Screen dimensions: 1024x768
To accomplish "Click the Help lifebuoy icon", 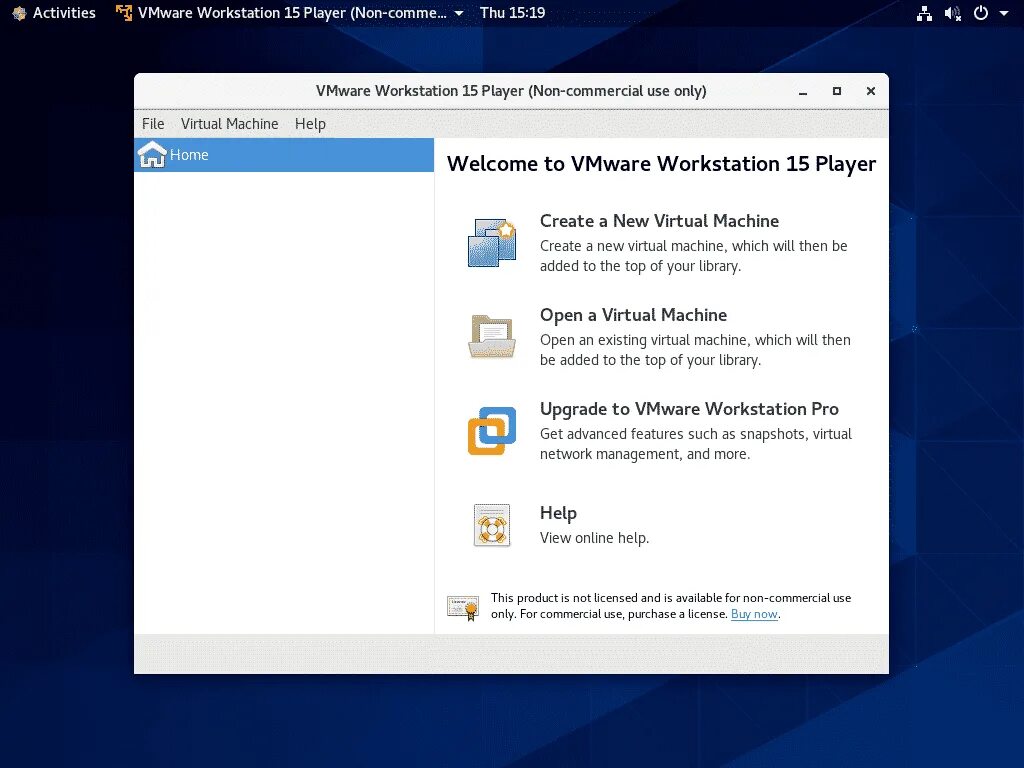I will [491, 524].
